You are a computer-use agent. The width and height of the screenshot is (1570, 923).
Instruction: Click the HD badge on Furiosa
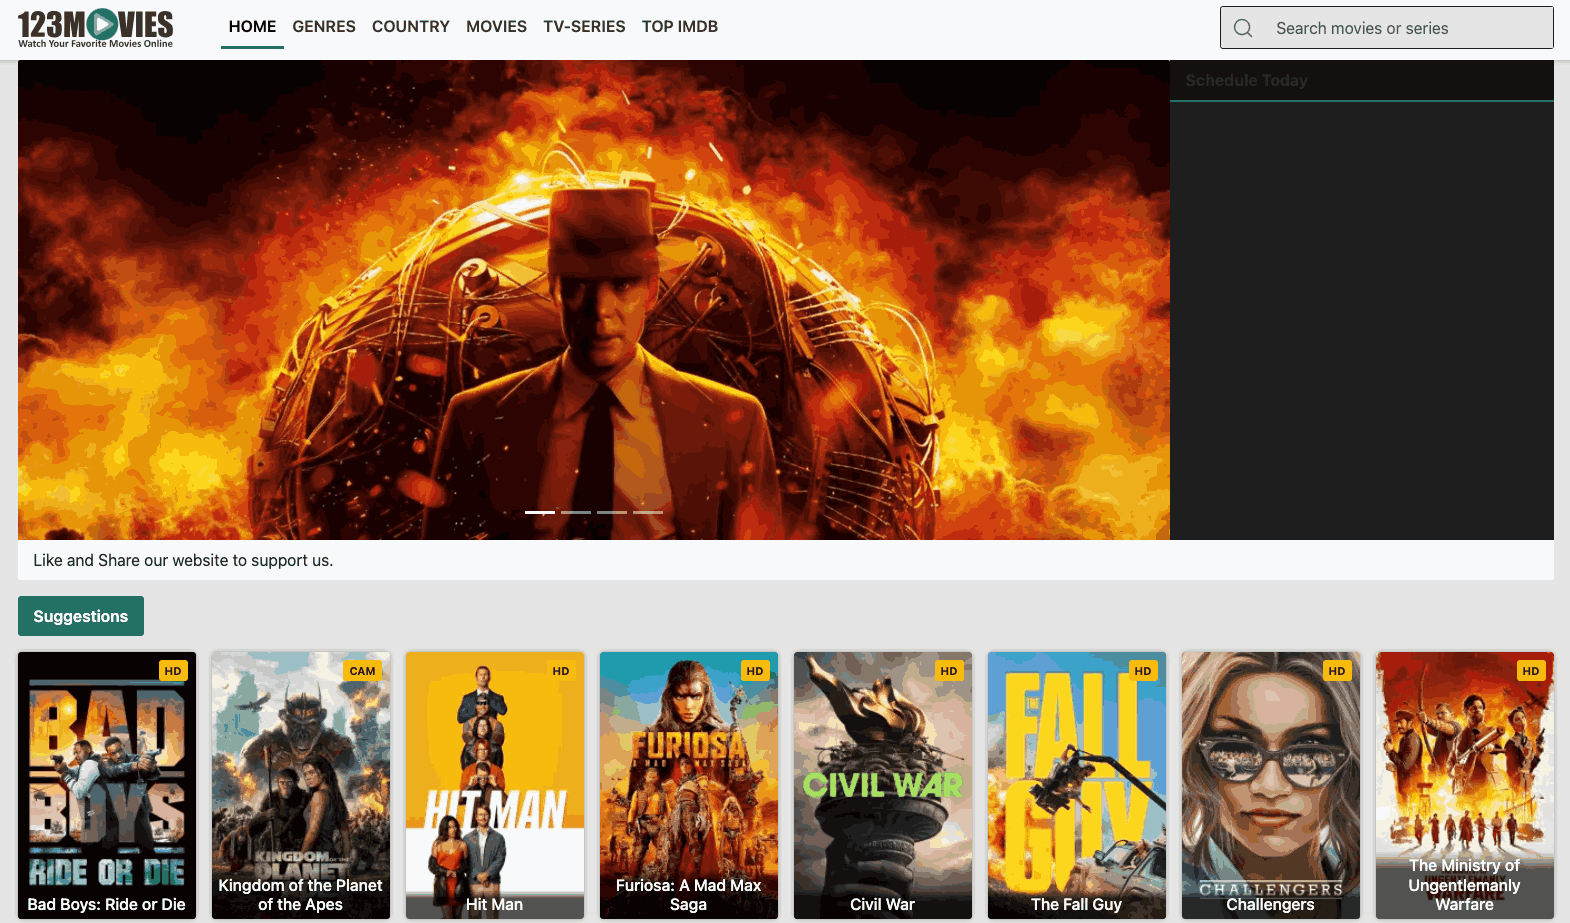(x=755, y=671)
